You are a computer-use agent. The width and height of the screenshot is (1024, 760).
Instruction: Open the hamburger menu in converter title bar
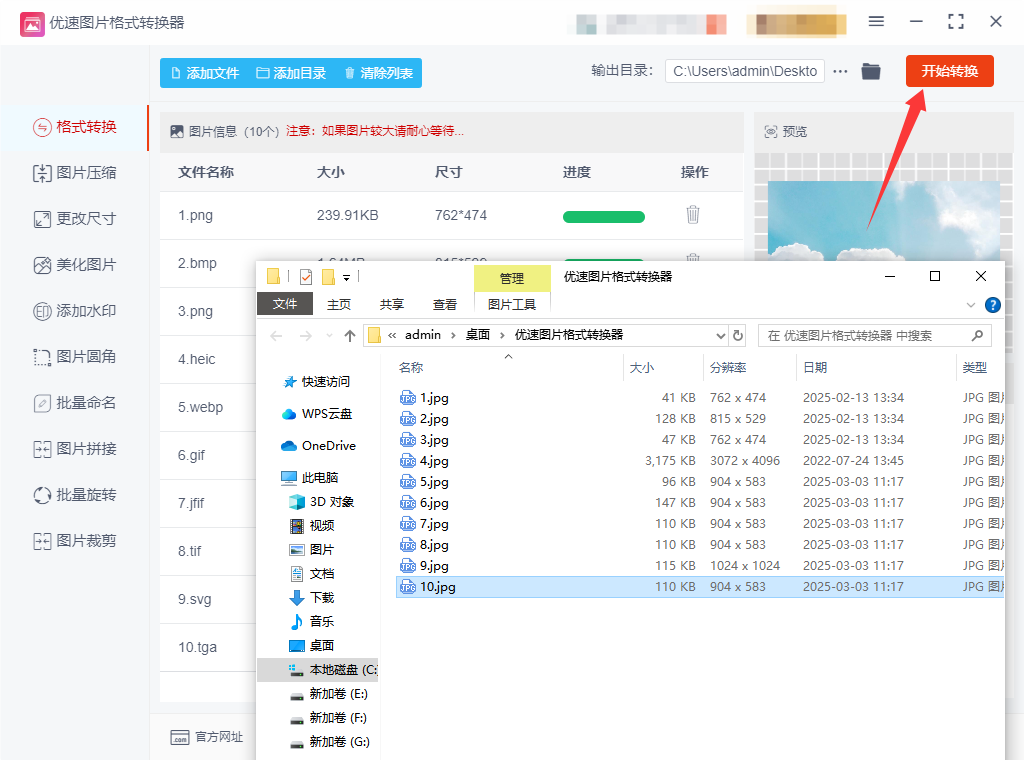click(876, 22)
